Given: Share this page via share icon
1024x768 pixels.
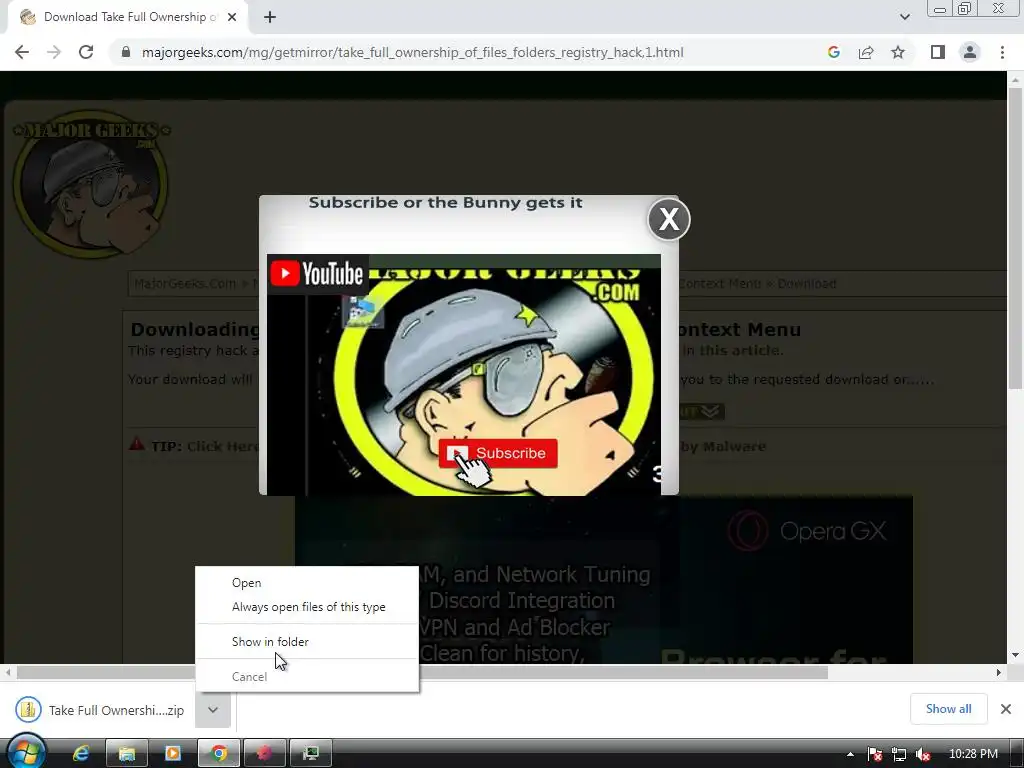Looking at the screenshot, I should 866,52.
